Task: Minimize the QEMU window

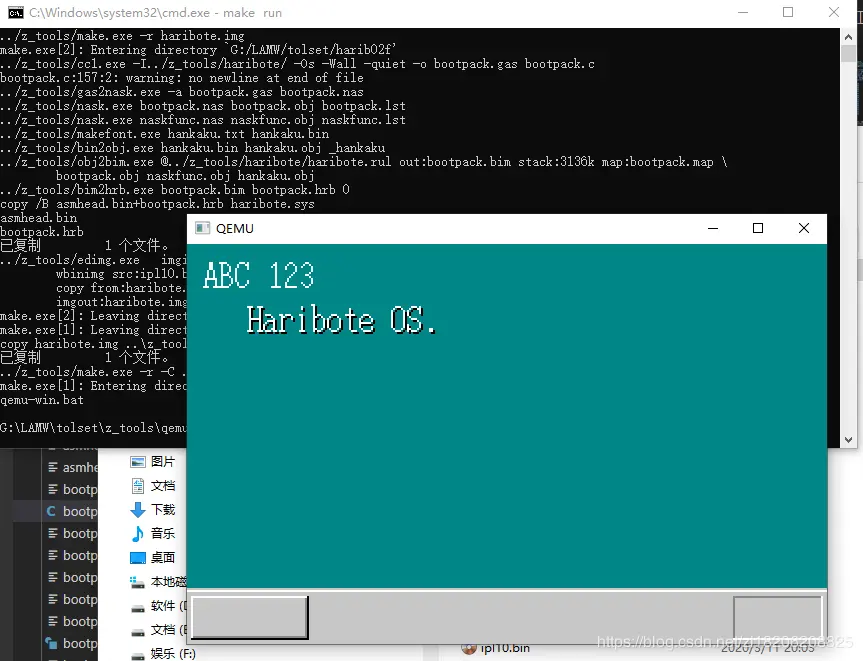Action: click(x=713, y=228)
